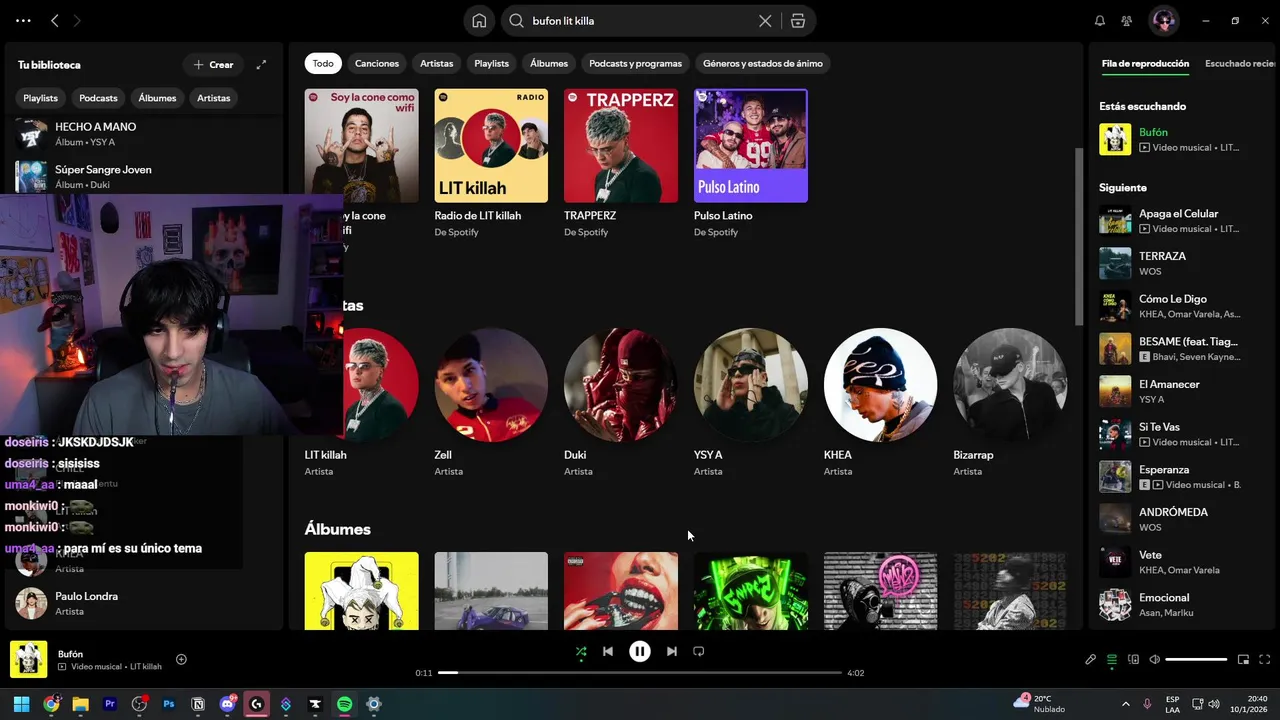Toggle shuffle playback
Screen dimensions: 1280x720
point(581,651)
